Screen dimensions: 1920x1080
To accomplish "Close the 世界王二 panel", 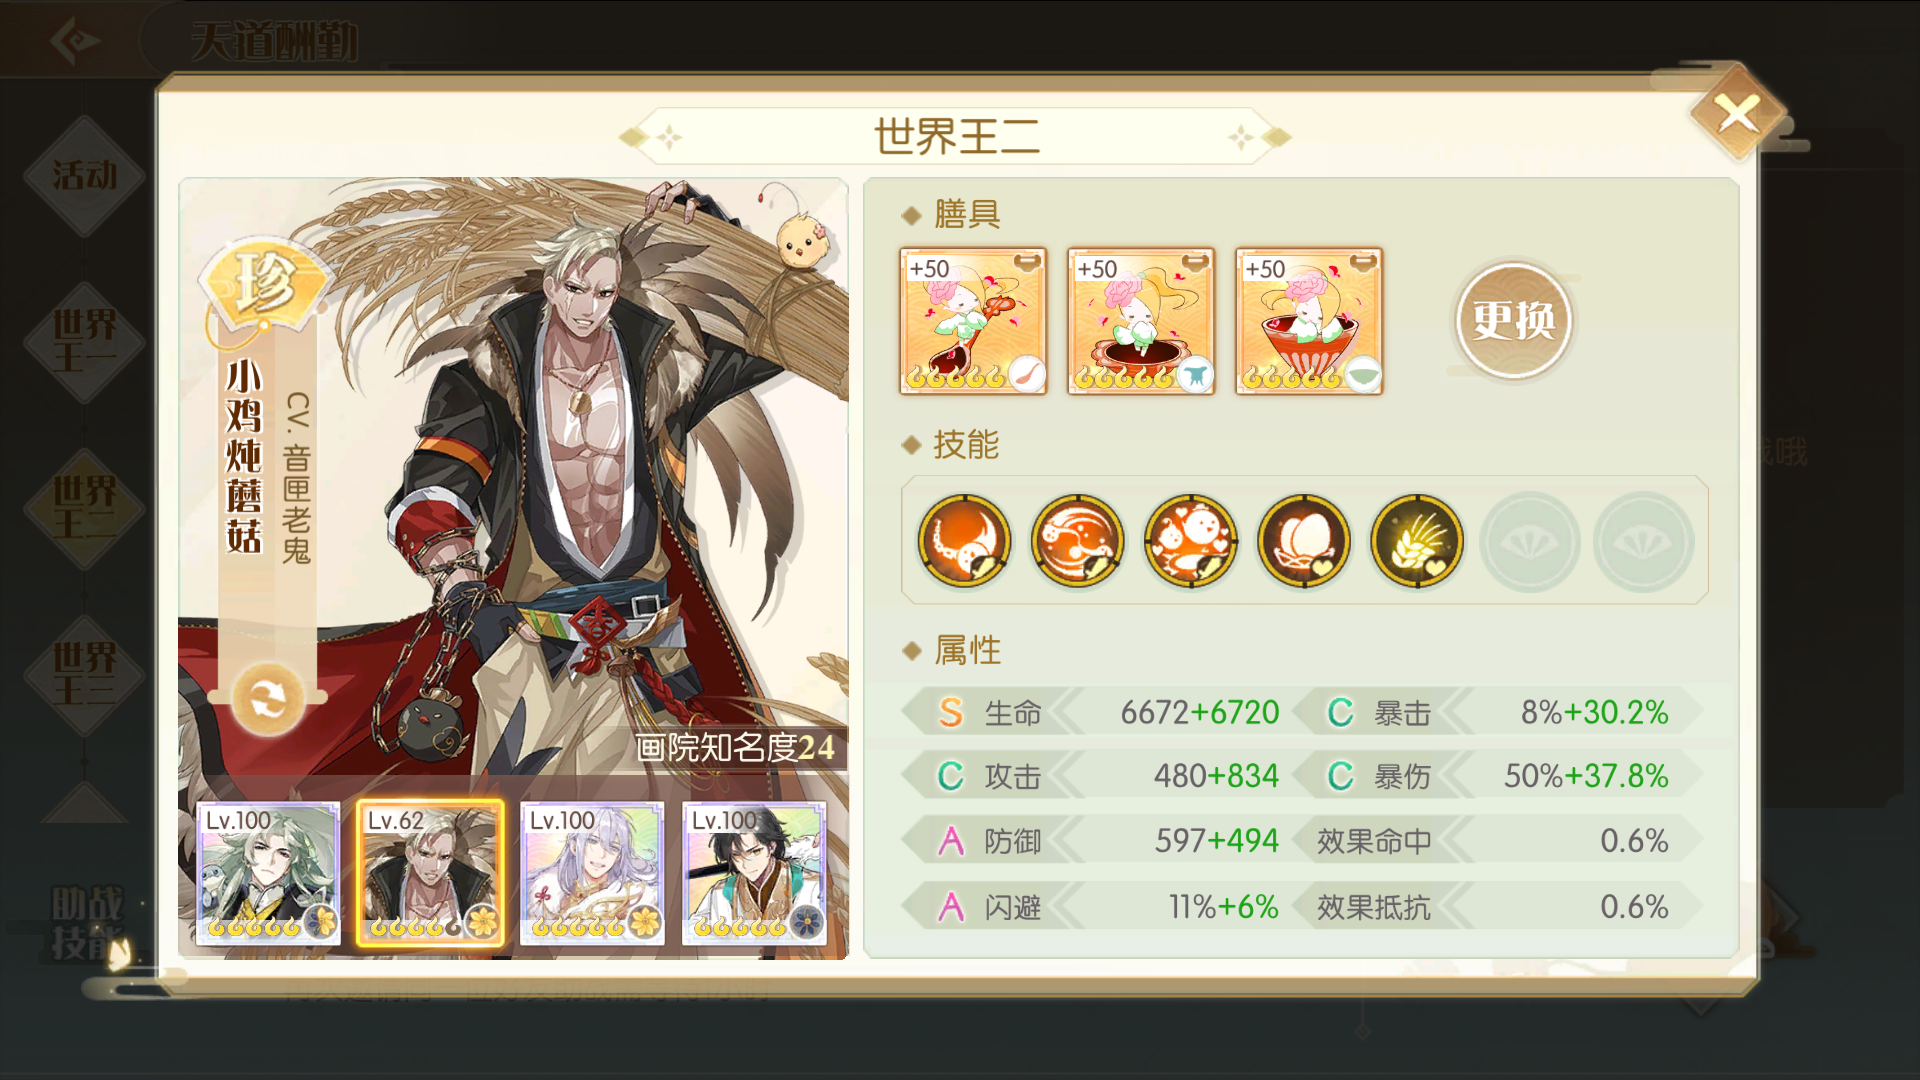I will pos(1738,113).
